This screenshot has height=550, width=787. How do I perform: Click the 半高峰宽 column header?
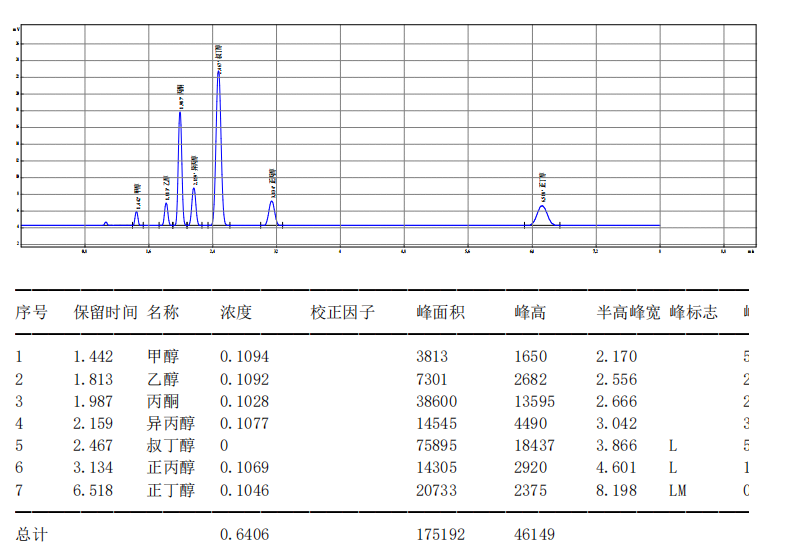click(628, 312)
